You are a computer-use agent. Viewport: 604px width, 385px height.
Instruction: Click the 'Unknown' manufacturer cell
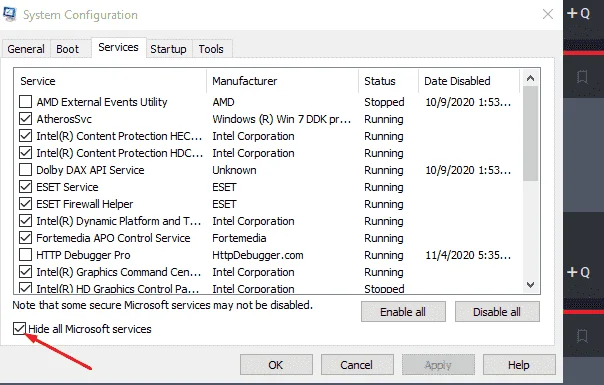coord(234,170)
